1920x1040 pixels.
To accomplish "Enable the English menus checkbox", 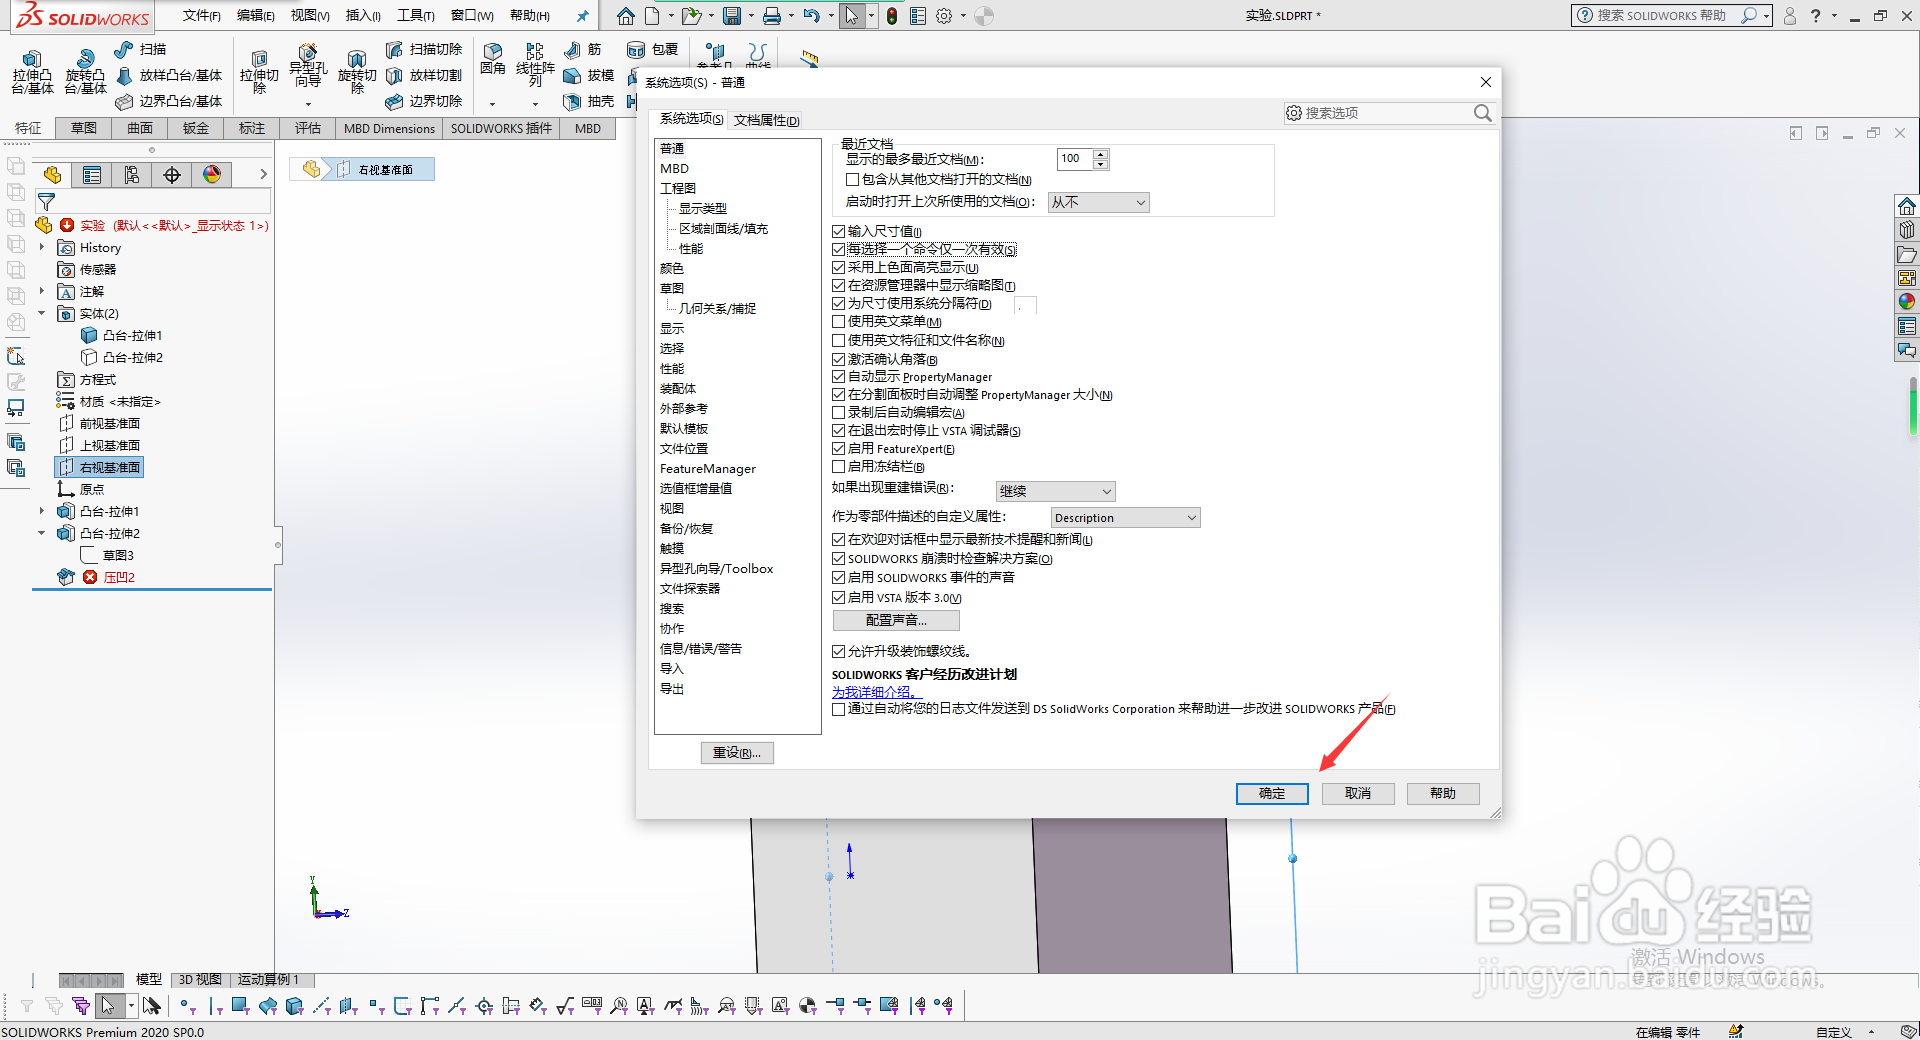I will (839, 322).
